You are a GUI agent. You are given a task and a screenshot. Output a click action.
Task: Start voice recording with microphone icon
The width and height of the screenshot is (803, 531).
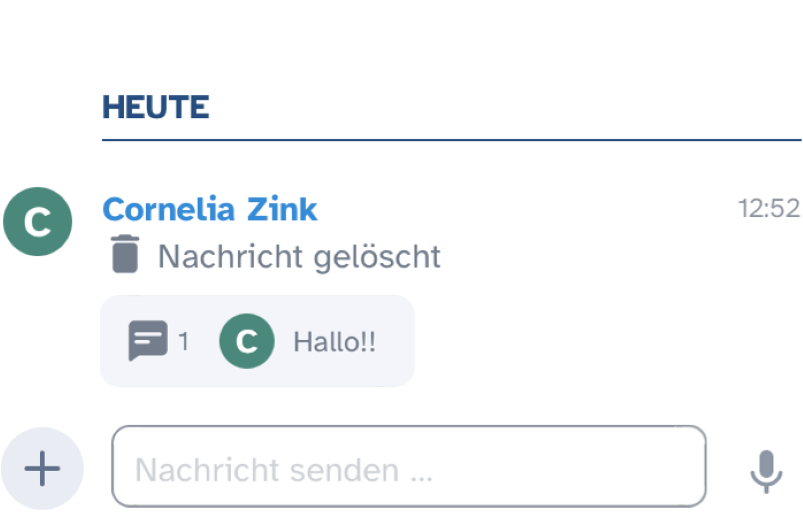[766, 471]
